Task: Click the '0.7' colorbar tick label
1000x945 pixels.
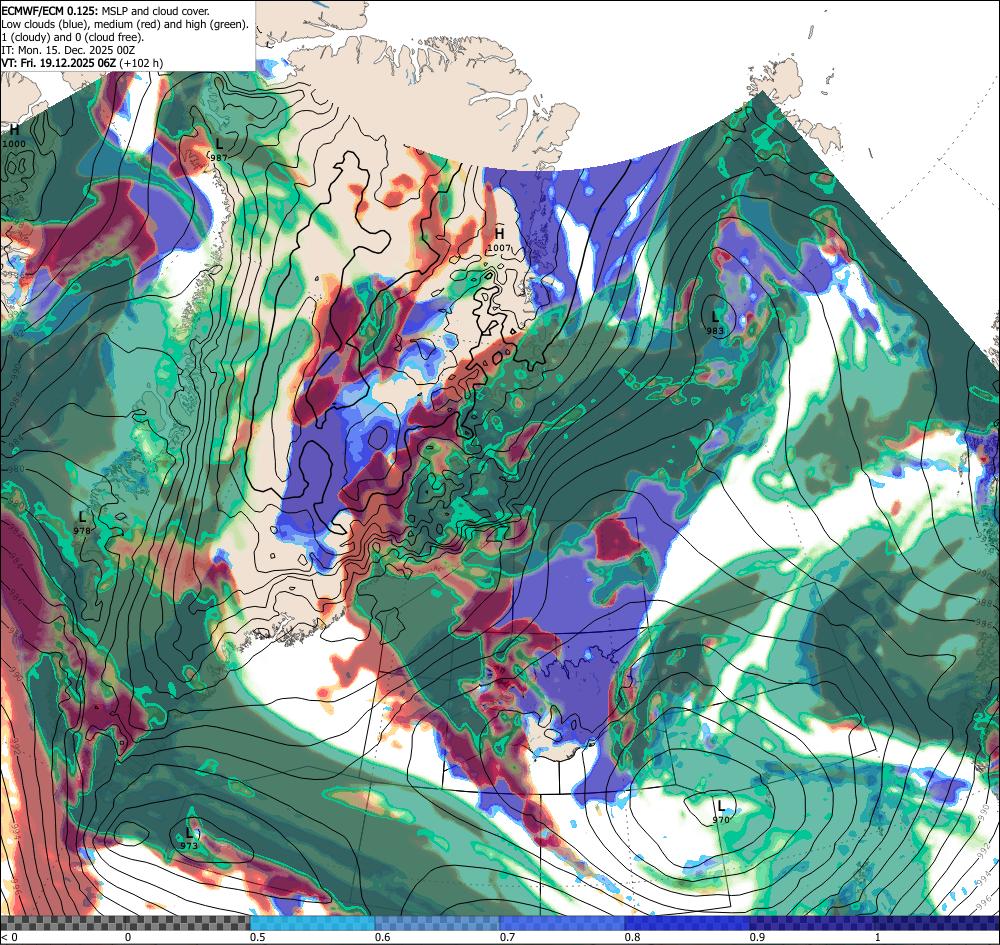Action: pyautogui.click(x=508, y=937)
